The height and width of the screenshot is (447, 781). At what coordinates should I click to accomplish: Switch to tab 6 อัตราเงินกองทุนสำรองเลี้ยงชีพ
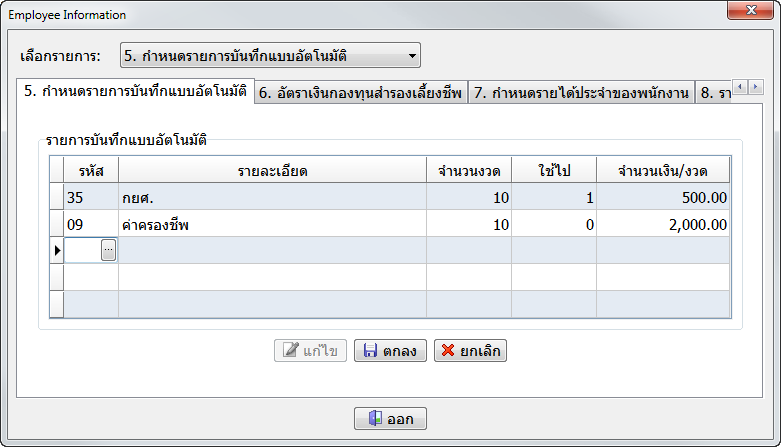pos(360,93)
